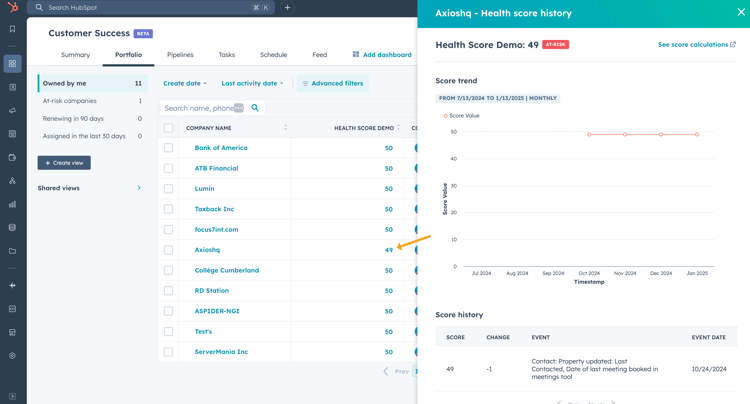Open the ASPIDER-NGI company link
This screenshot has width=750, height=404.
tap(217, 311)
